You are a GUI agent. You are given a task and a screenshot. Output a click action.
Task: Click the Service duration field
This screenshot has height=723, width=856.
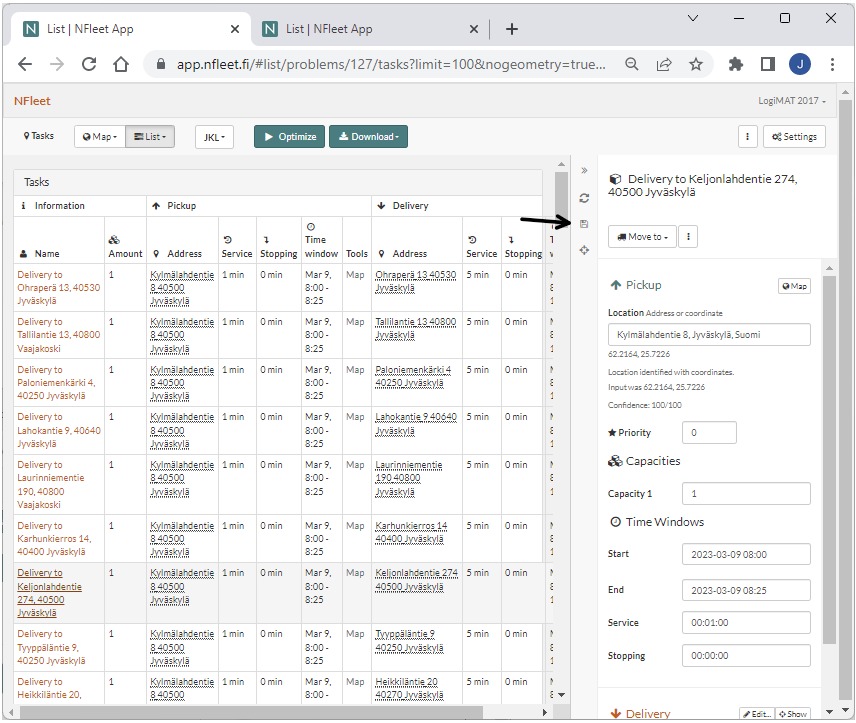[x=746, y=623]
